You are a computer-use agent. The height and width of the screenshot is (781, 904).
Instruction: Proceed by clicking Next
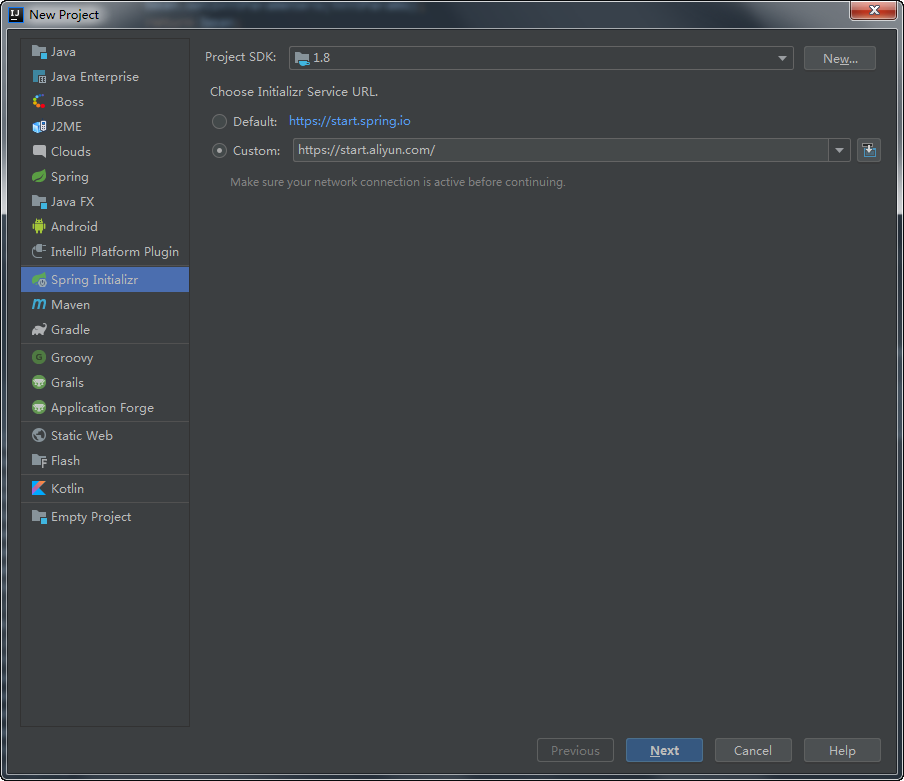click(663, 750)
